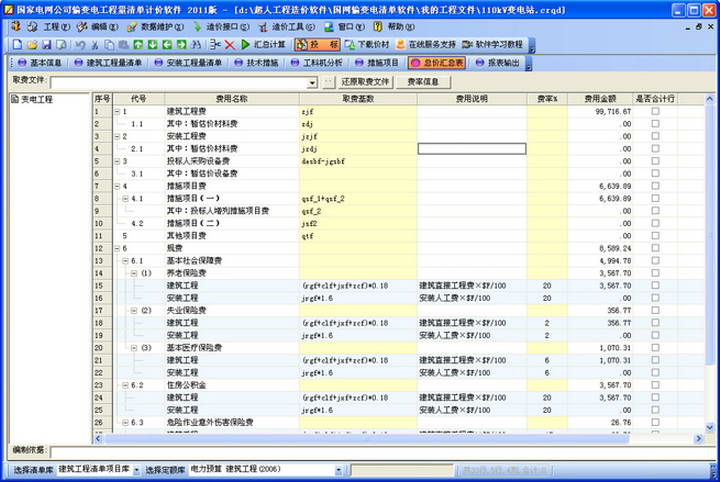Switch to 报表输出 tab
720x482 pixels.
click(497, 63)
